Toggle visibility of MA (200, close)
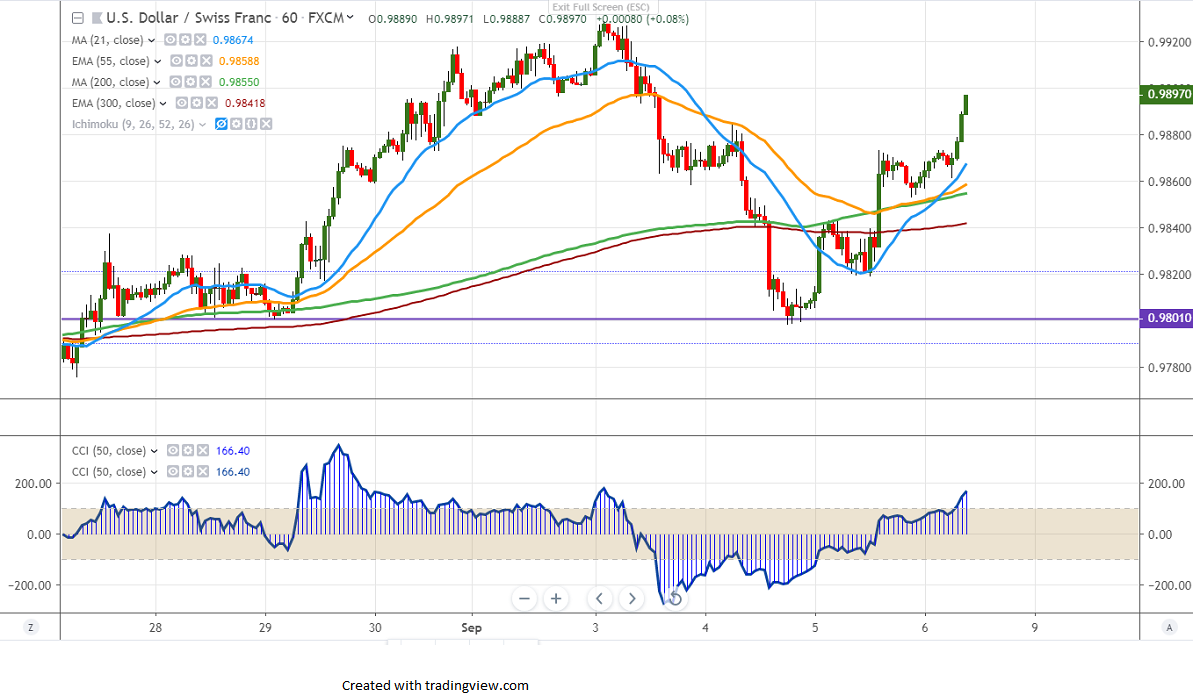Image resolution: width=1193 pixels, height=697 pixels. coord(176,81)
